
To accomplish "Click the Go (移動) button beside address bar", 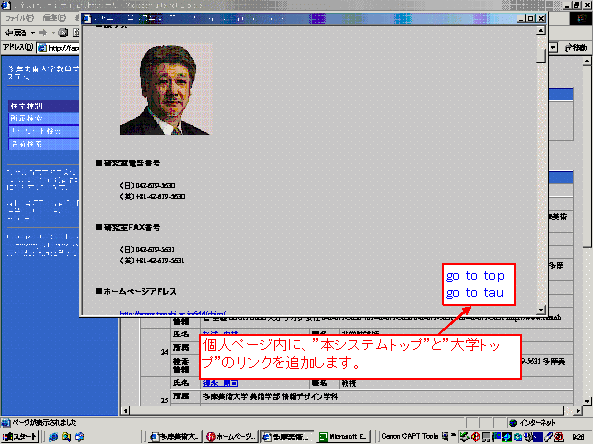I will (575, 48).
